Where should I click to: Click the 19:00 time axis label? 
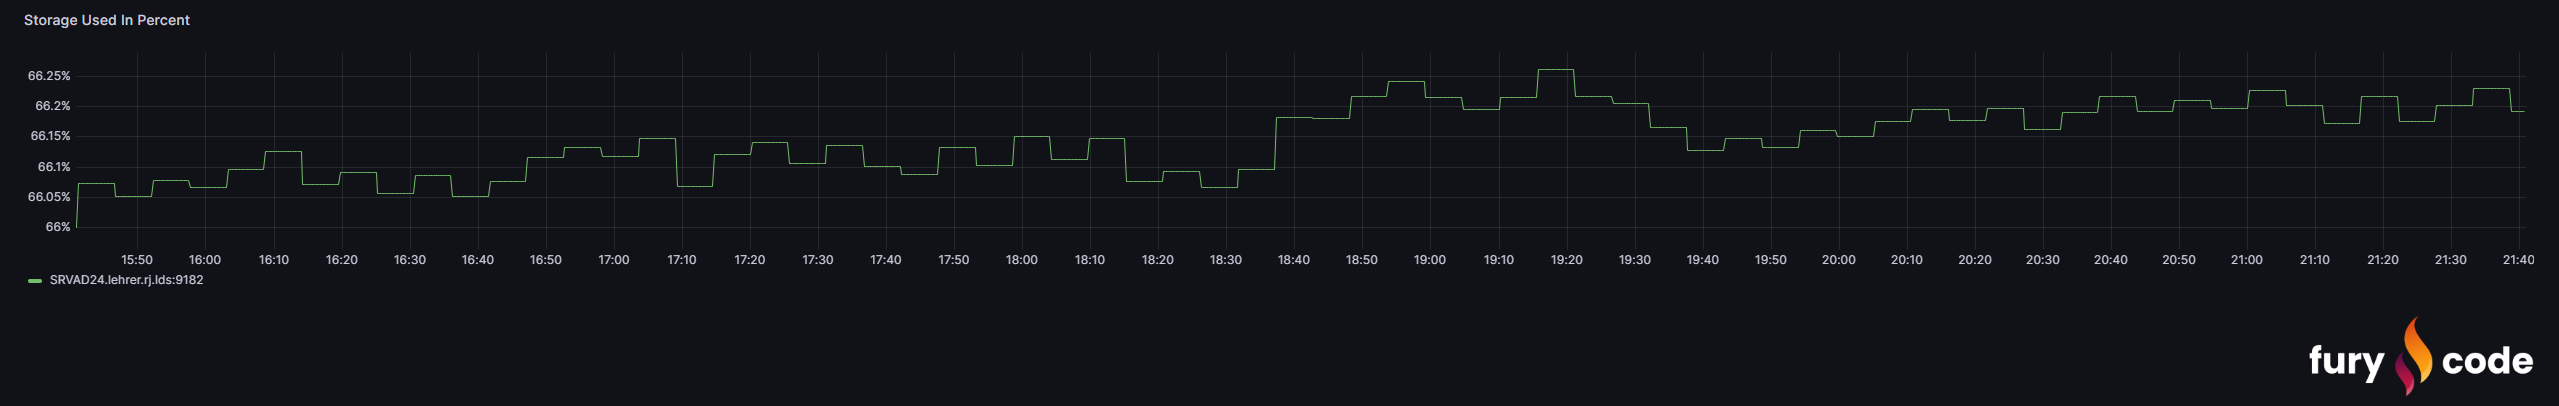pyautogui.click(x=1430, y=260)
